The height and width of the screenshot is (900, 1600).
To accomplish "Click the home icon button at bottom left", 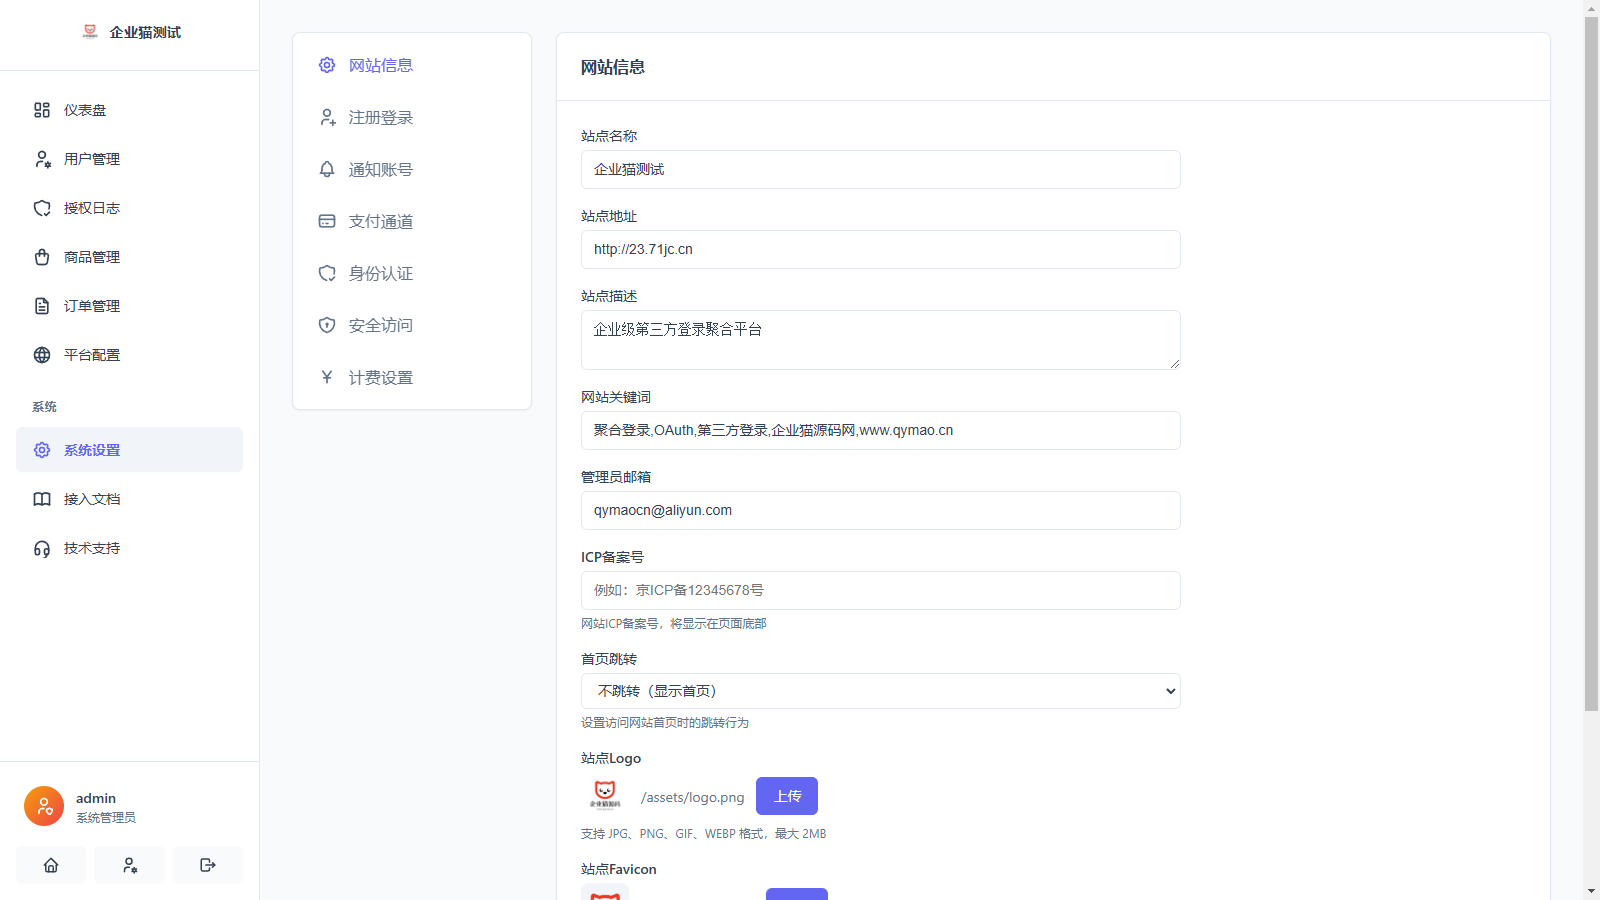I will [x=51, y=865].
